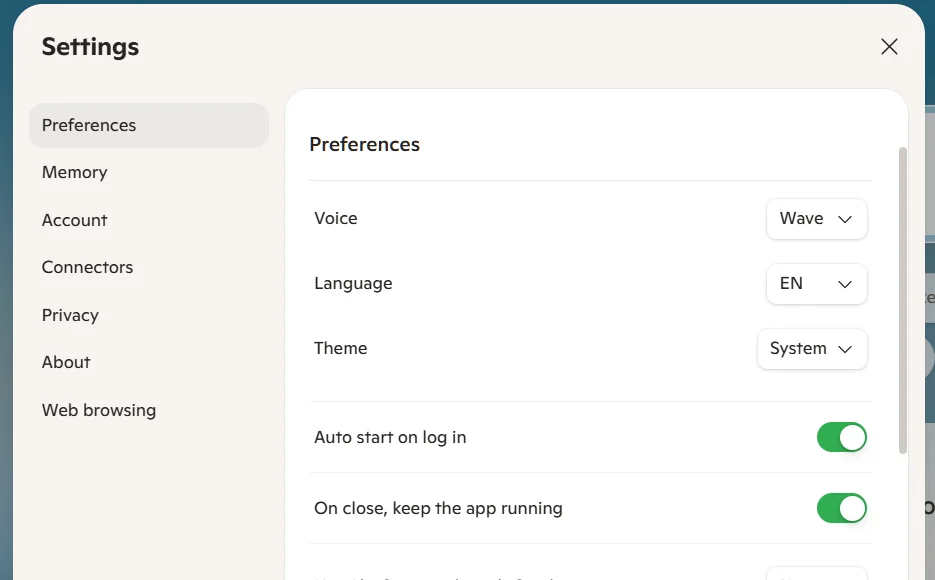Turn off keep the app running on close
Viewport: 935px width, 580px height.
point(841,508)
